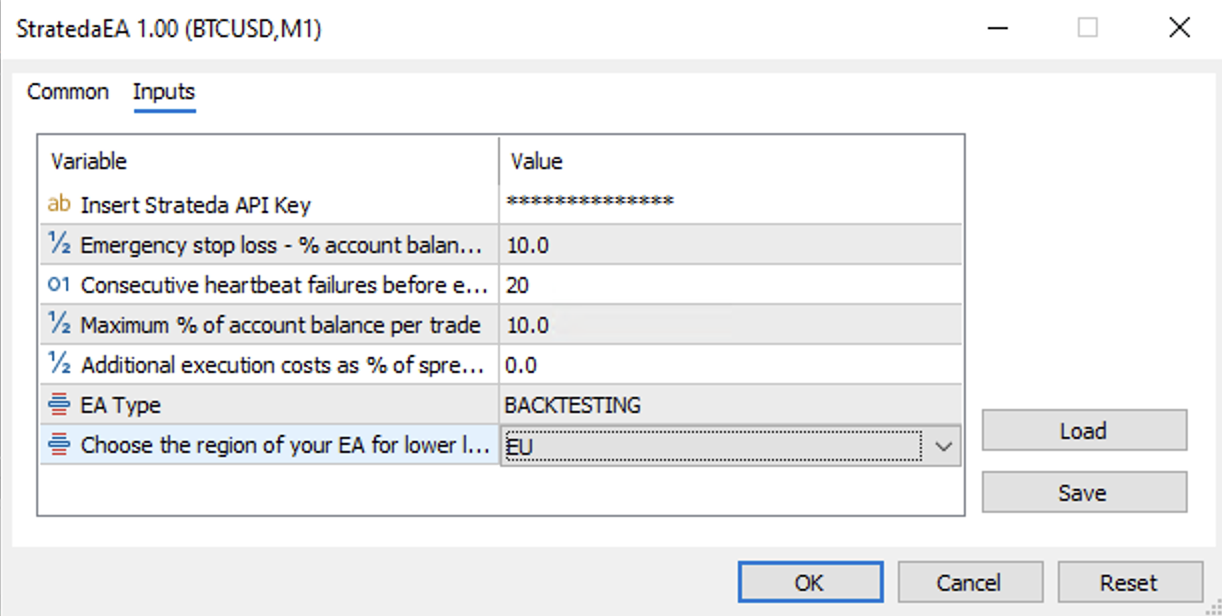
Task: Click the ½ icon beside Maximum % of account balance
Action: [57, 324]
